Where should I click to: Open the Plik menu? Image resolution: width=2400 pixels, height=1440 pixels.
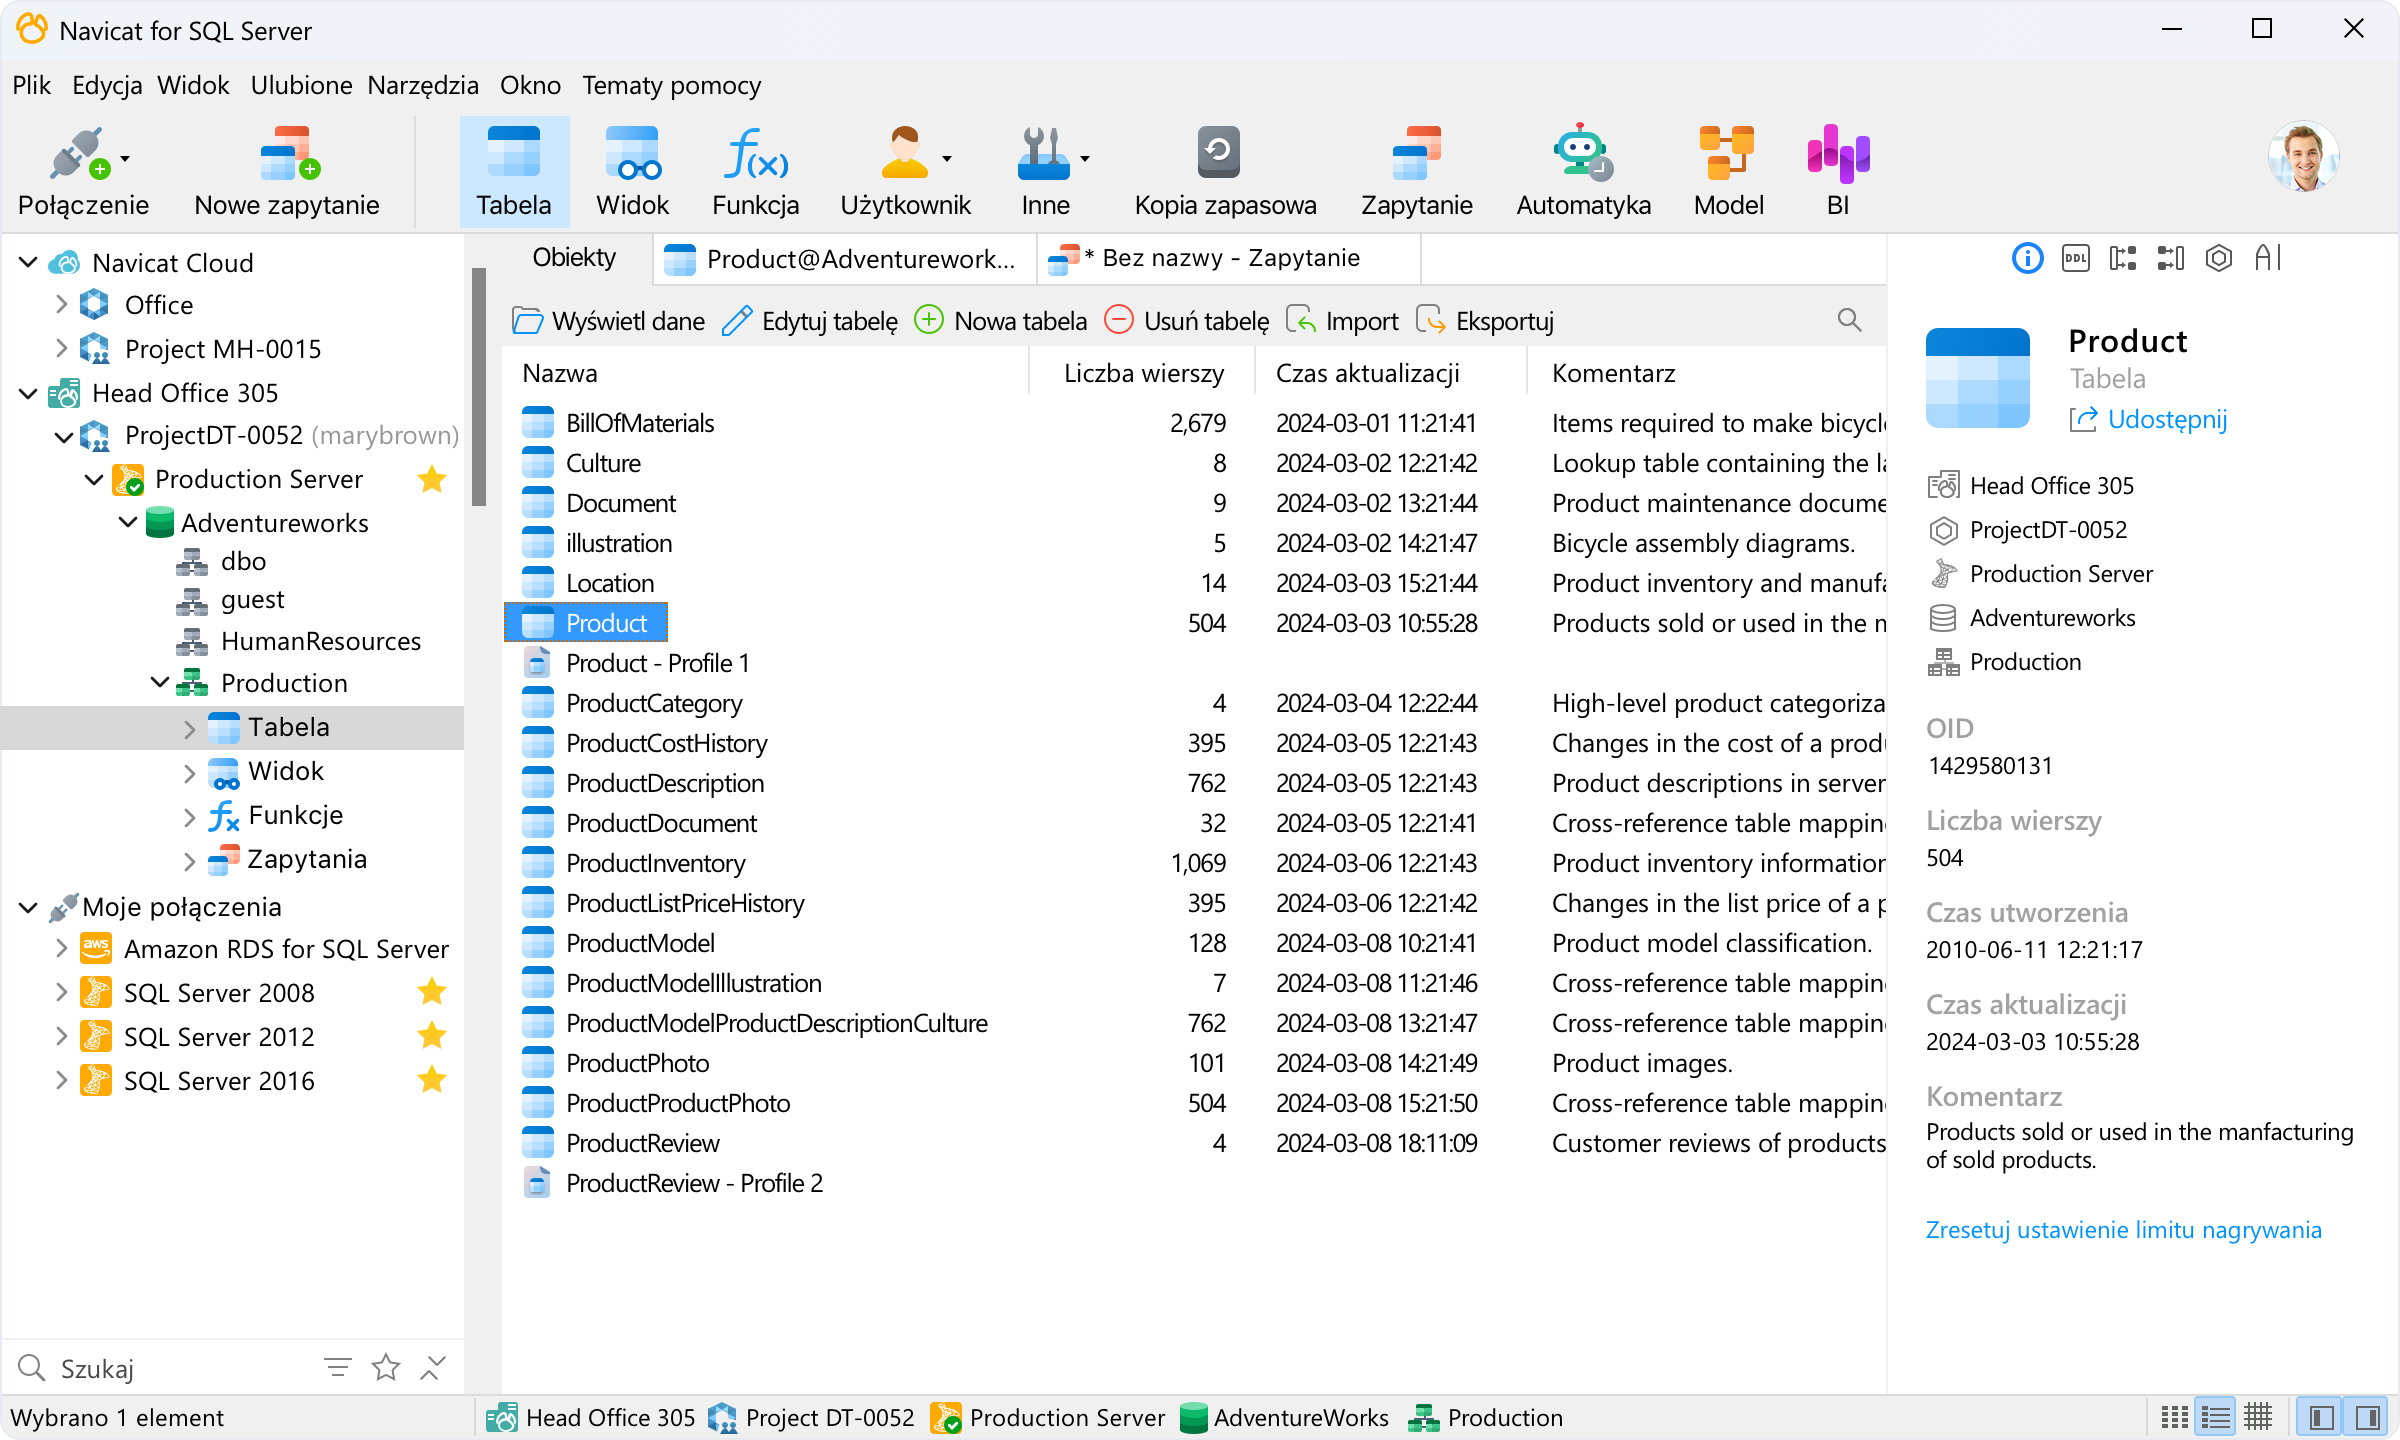tap(31, 85)
